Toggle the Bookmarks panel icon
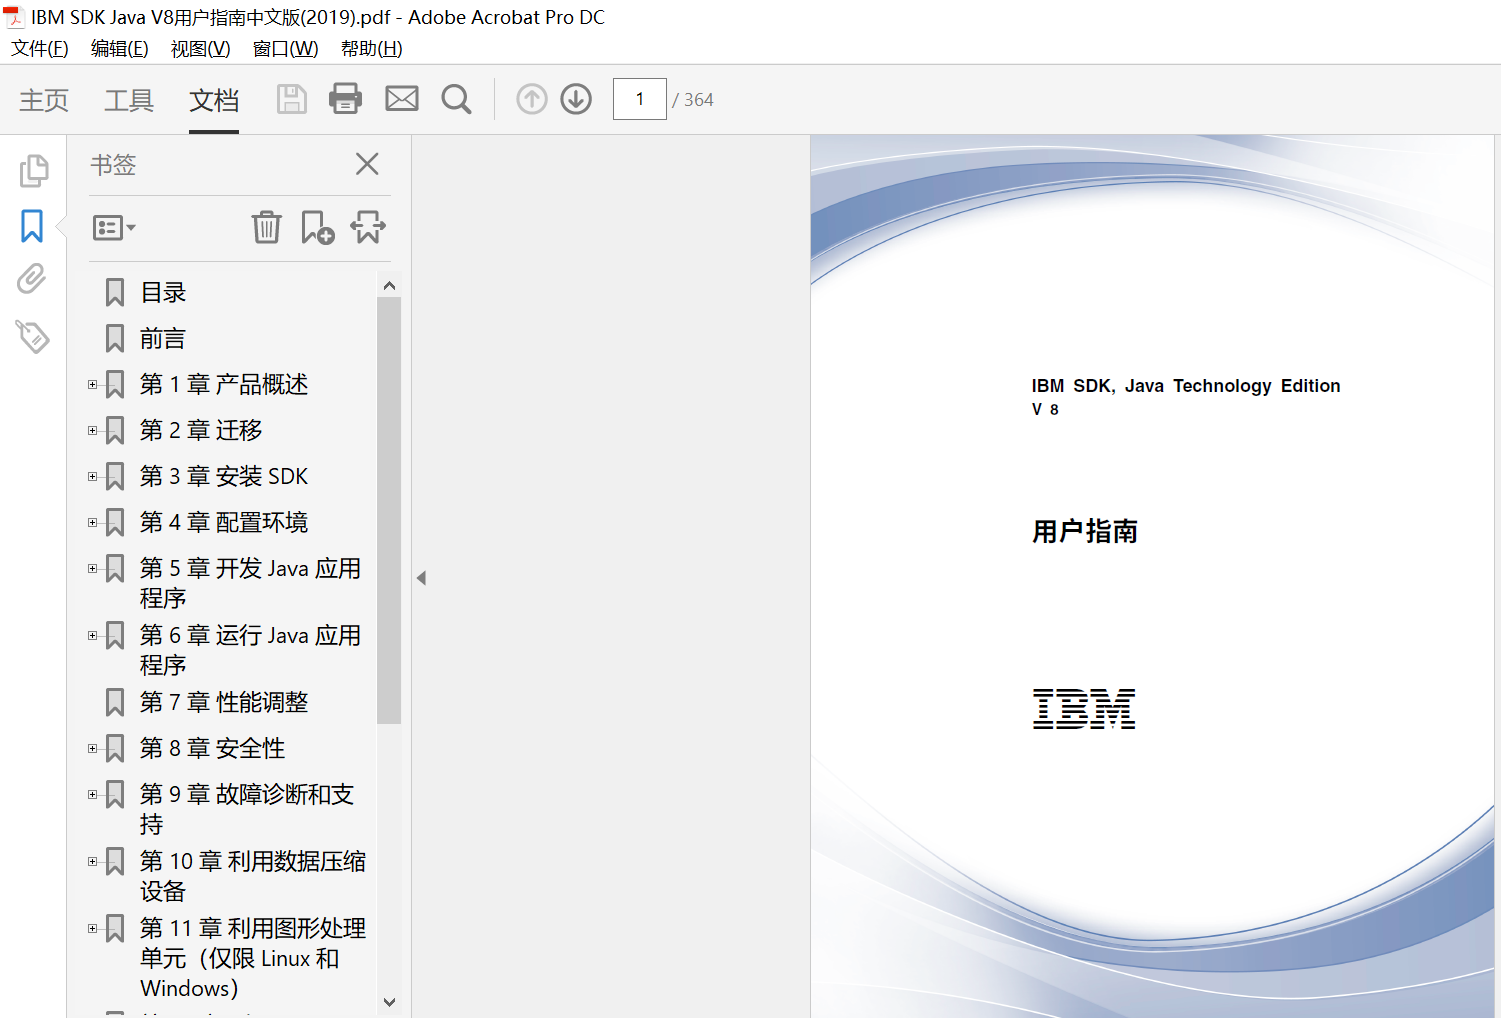The height and width of the screenshot is (1018, 1501). pyautogui.click(x=32, y=226)
